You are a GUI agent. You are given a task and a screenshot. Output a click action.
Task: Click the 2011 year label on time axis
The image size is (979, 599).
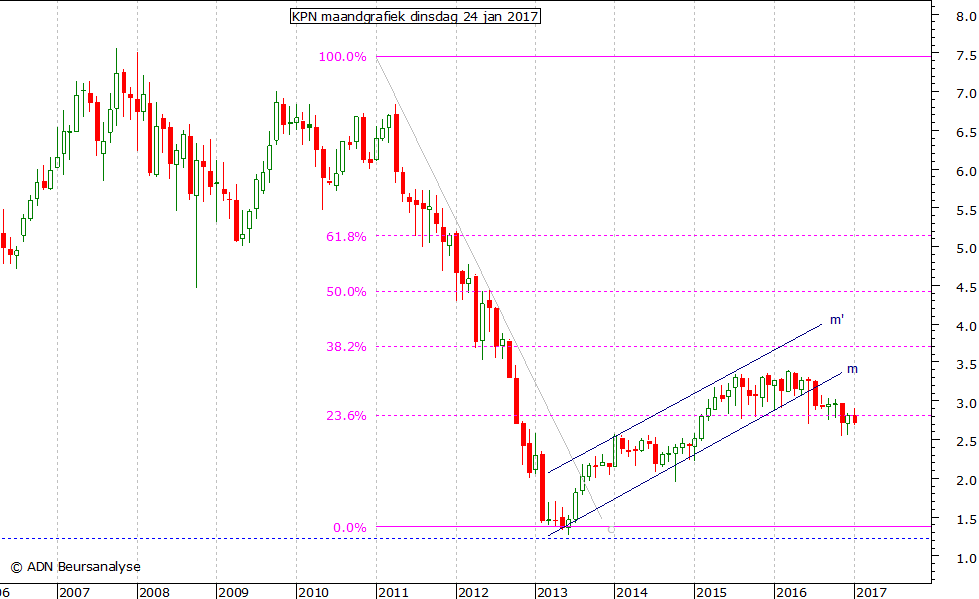coord(393,592)
